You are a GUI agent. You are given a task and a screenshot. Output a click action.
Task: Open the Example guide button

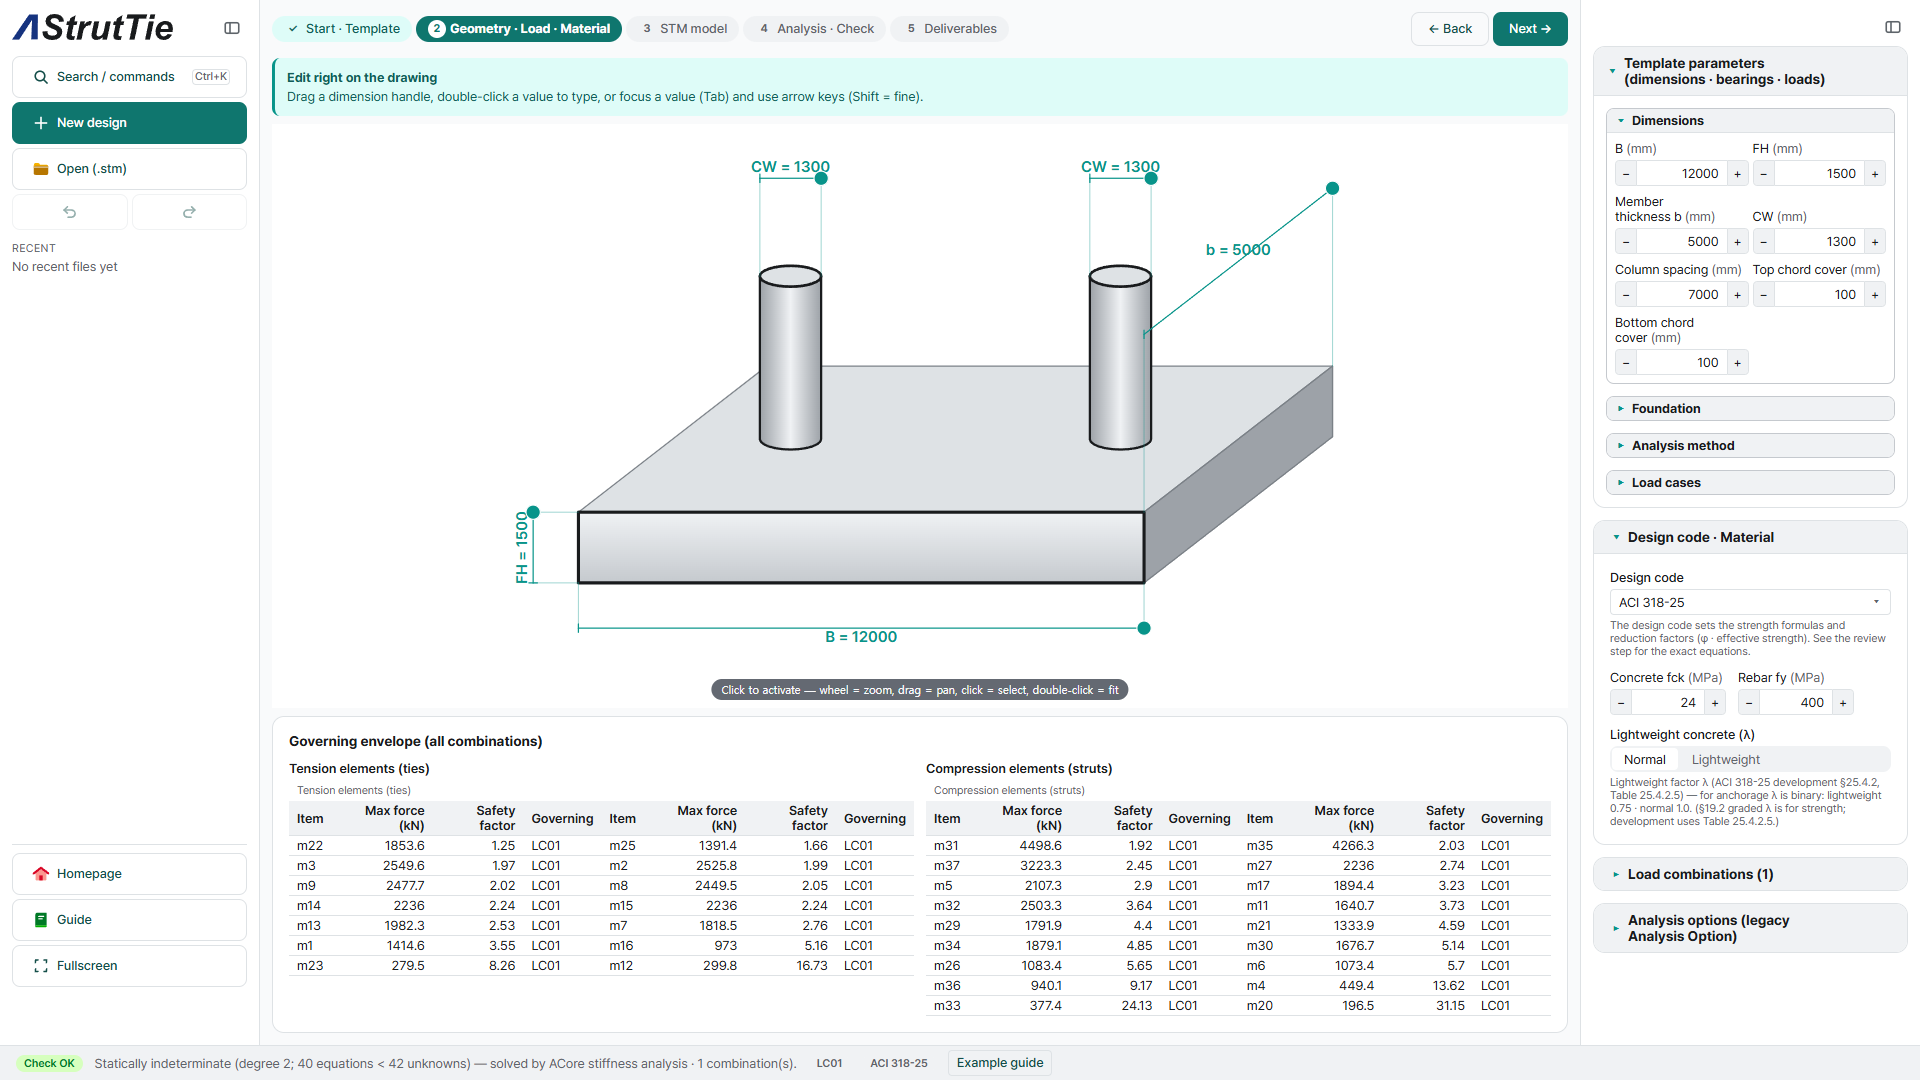coord(999,1063)
